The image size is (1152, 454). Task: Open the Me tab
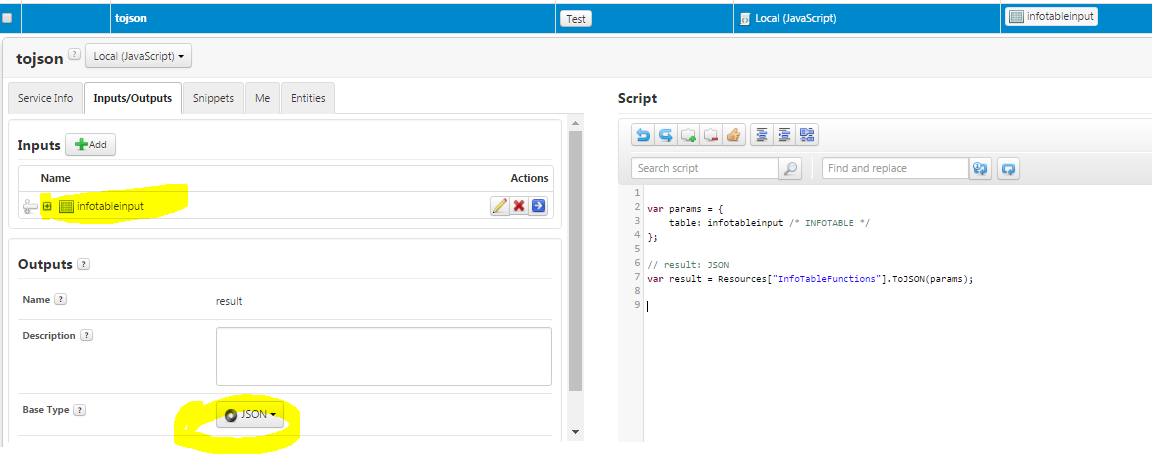[262, 98]
